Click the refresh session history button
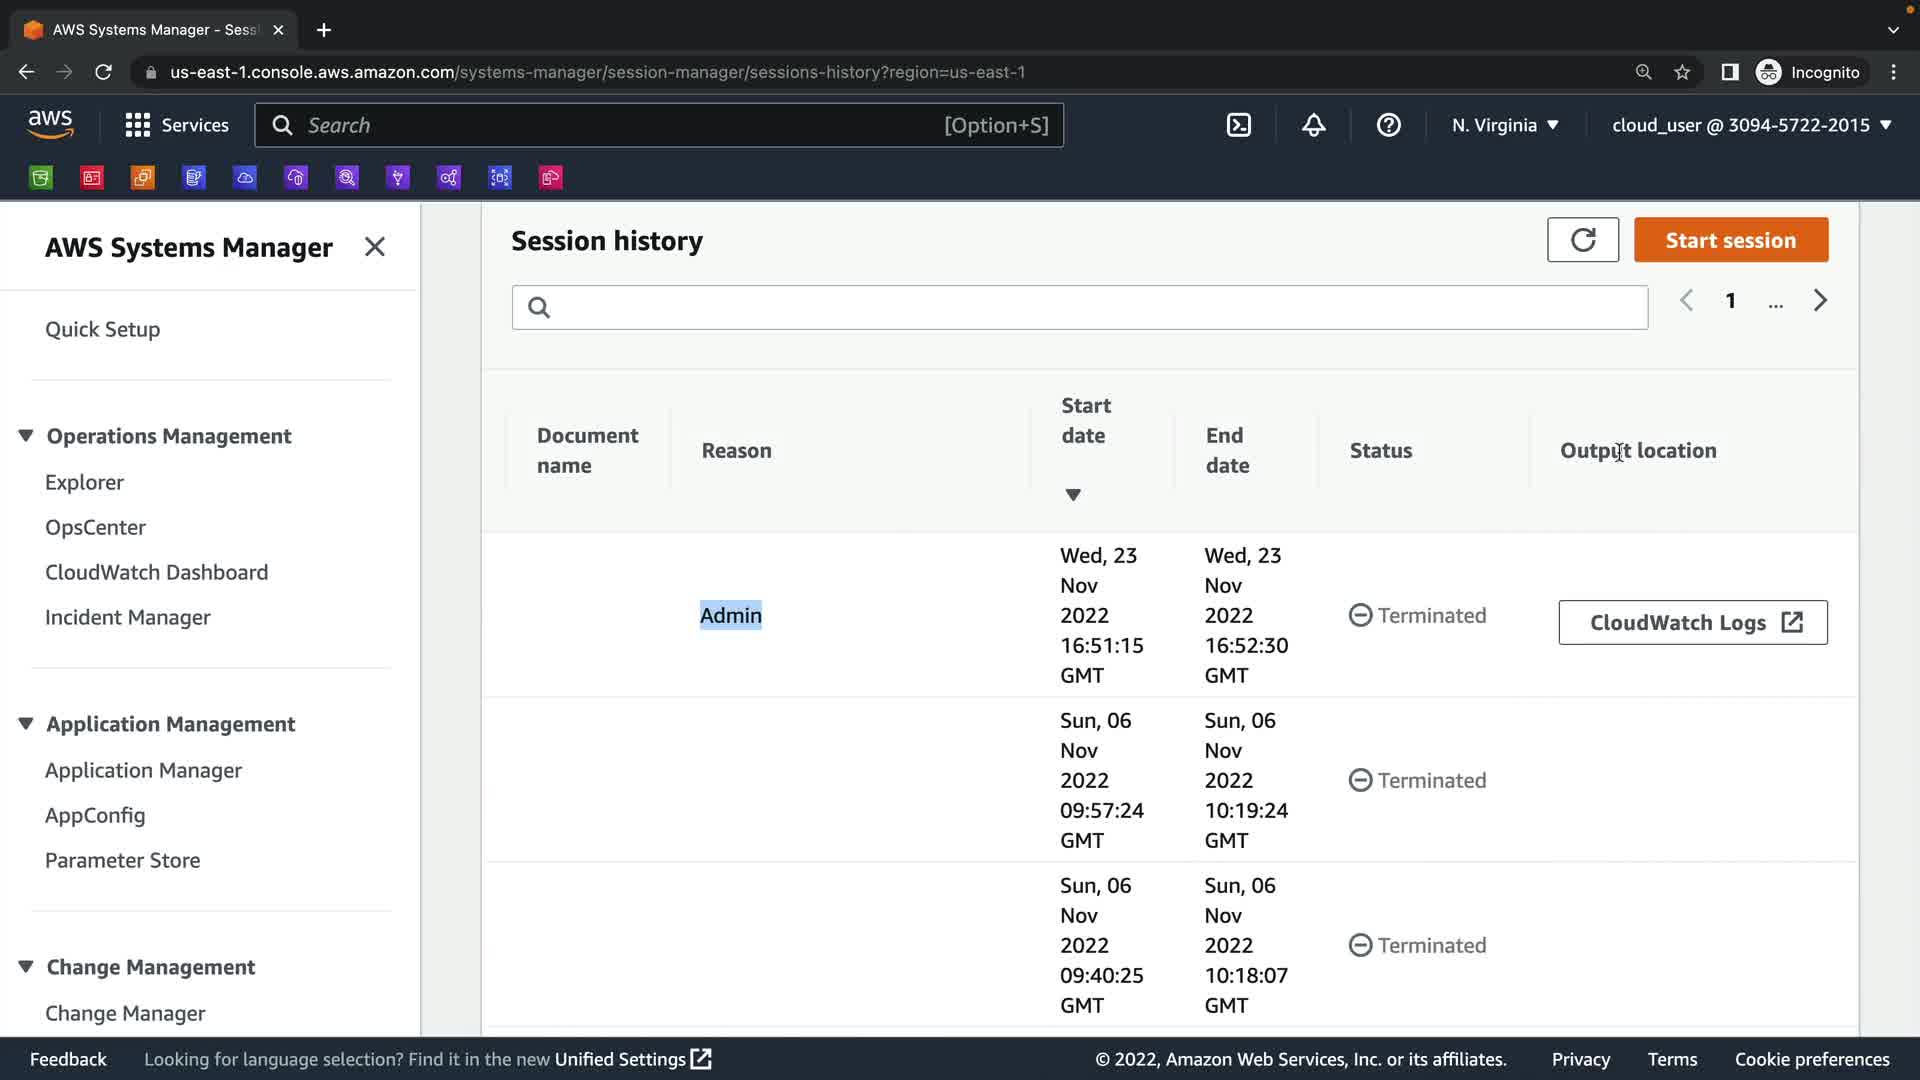 [1582, 240]
